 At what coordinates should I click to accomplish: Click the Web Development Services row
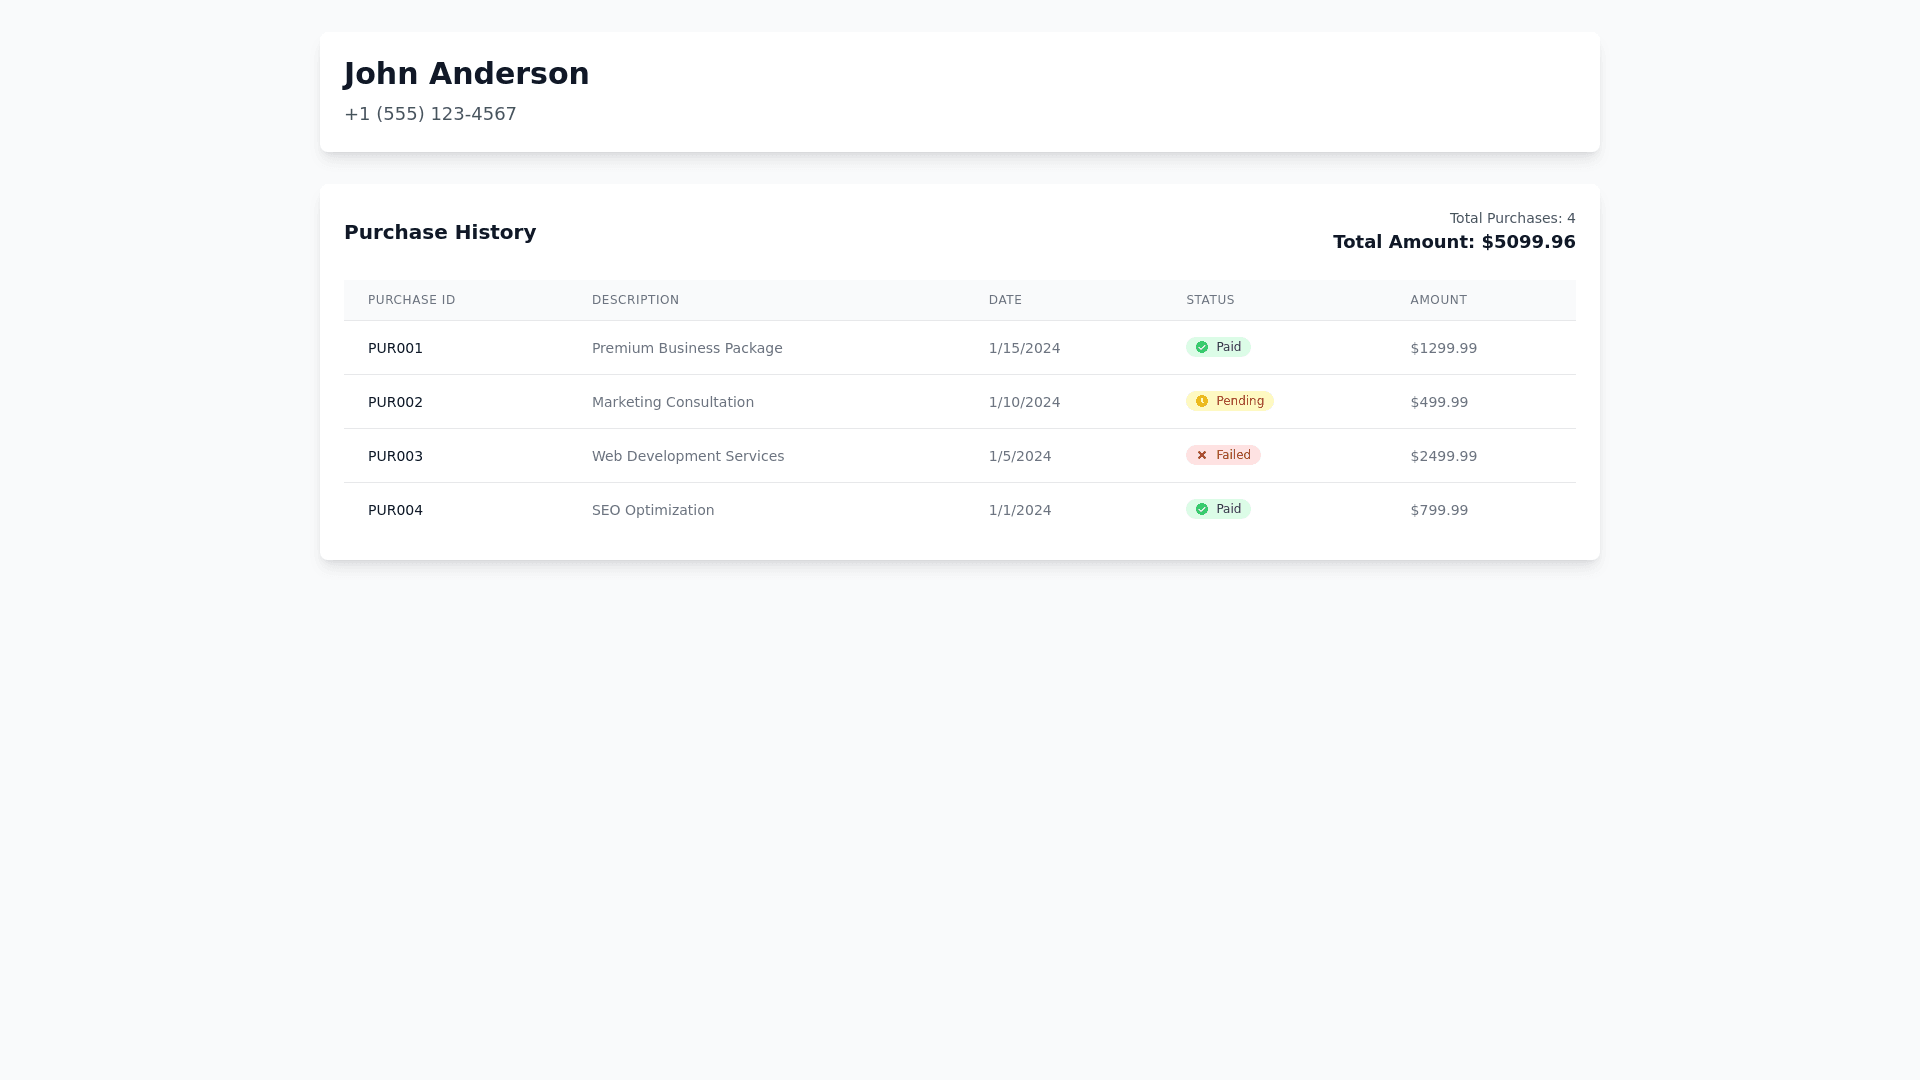coord(688,456)
